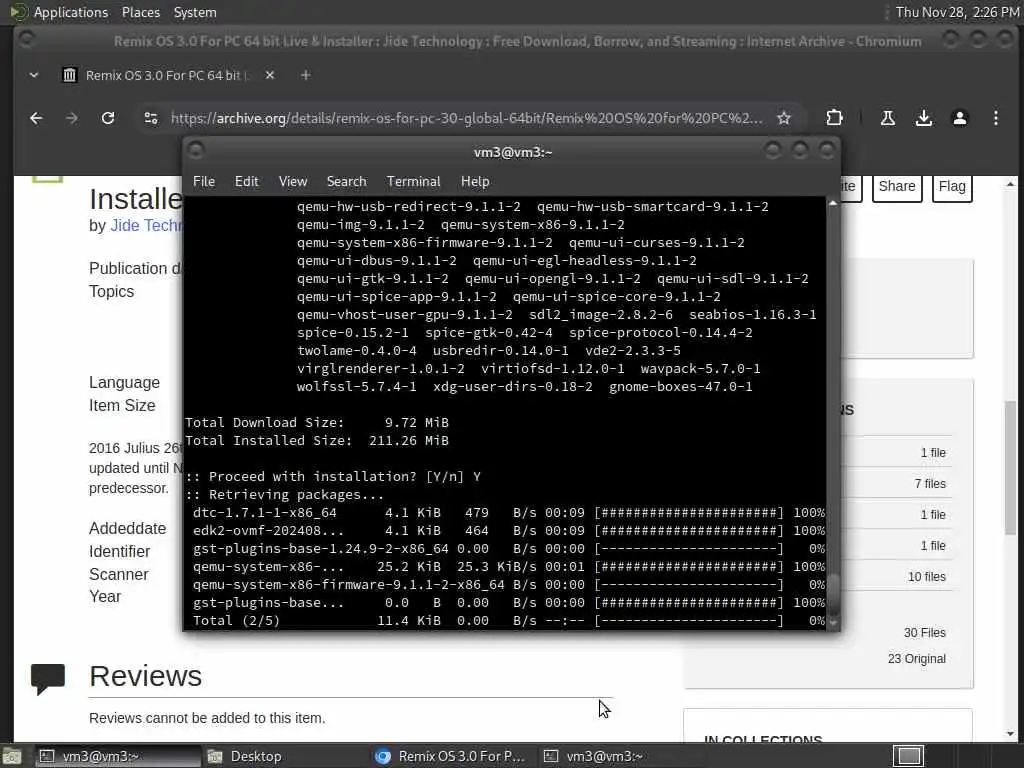
Task: Click the Reviews speech bubble icon
Action: pos(48,679)
